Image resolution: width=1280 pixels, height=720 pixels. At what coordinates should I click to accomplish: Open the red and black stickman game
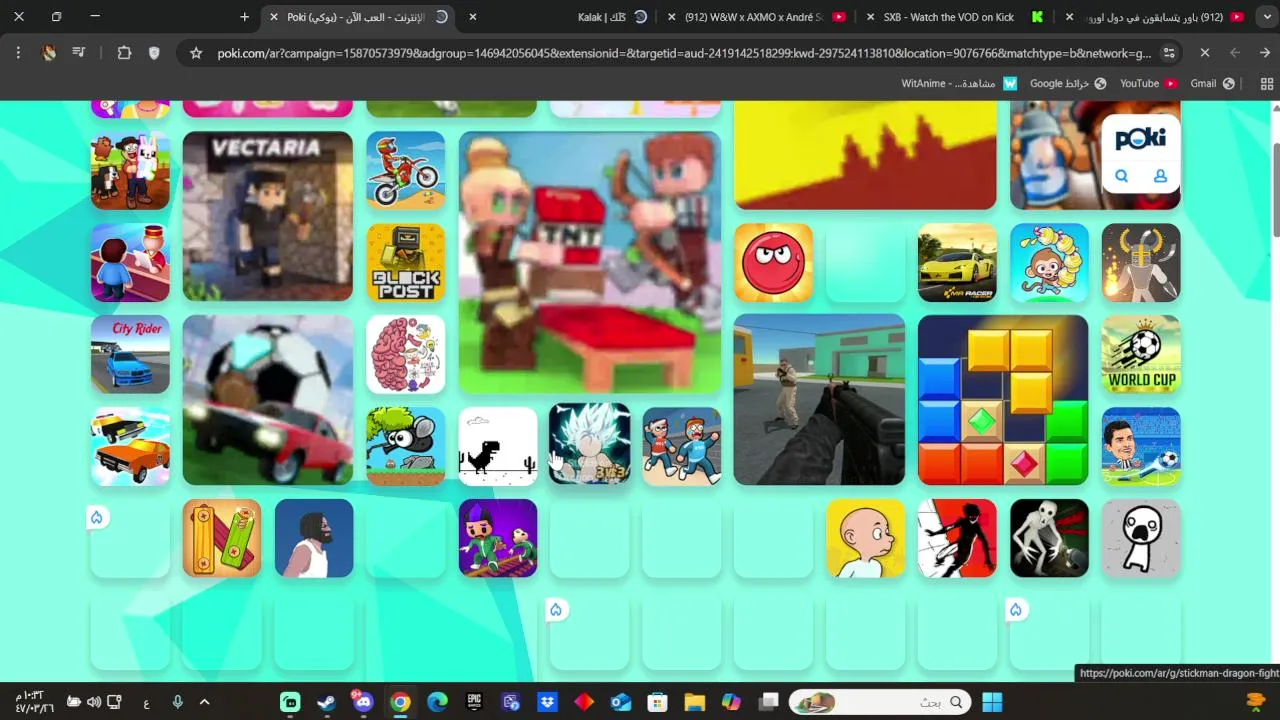[957, 538]
